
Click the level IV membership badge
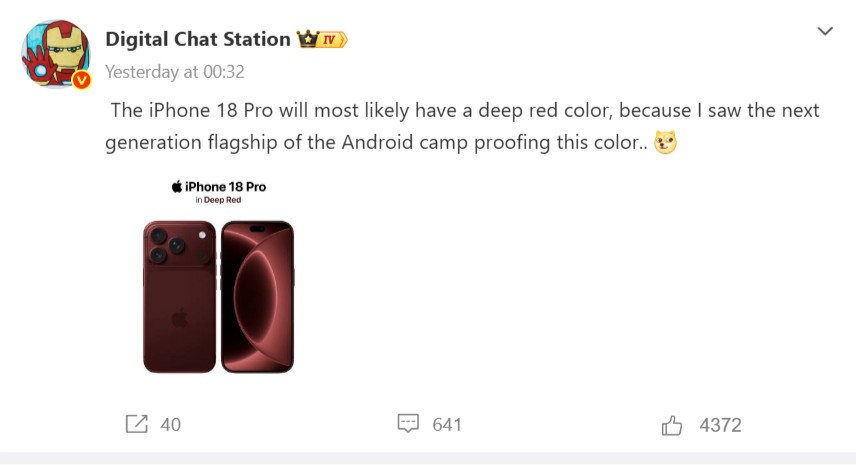(x=334, y=40)
